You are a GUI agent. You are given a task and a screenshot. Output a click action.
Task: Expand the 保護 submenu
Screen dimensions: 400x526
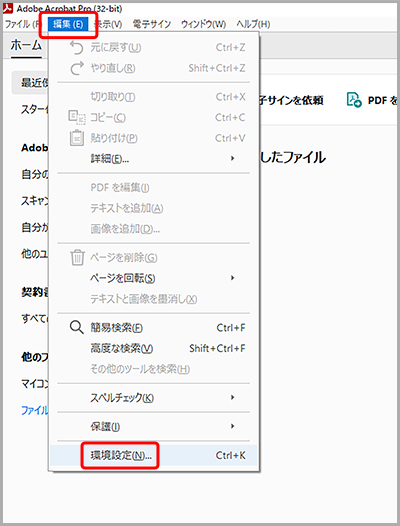(232, 426)
